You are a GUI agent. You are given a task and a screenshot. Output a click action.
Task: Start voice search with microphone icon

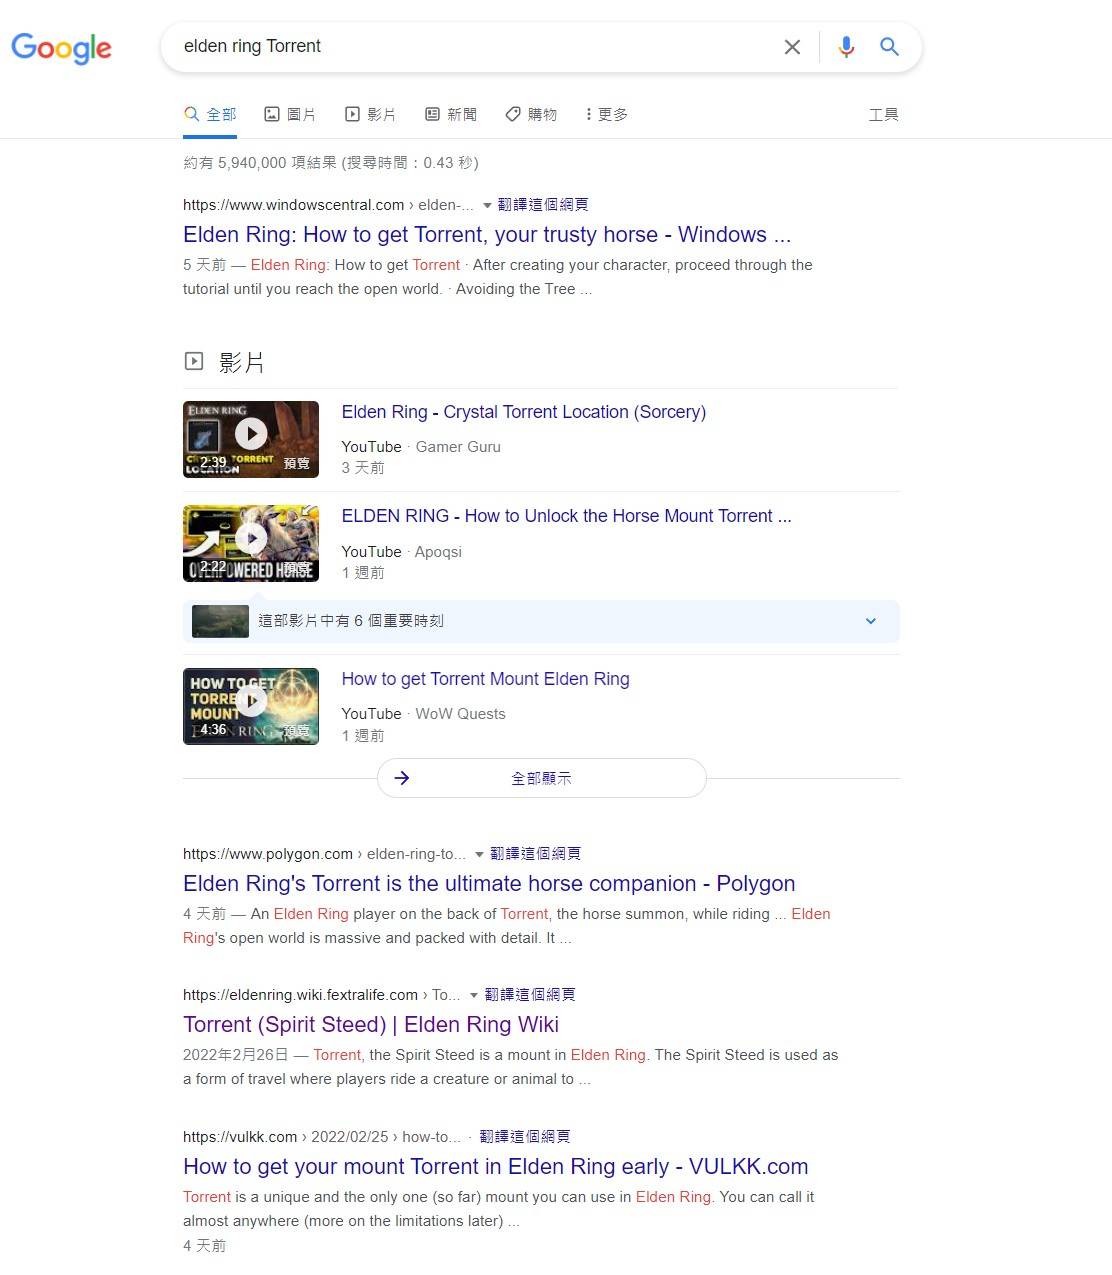(x=846, y=47)
